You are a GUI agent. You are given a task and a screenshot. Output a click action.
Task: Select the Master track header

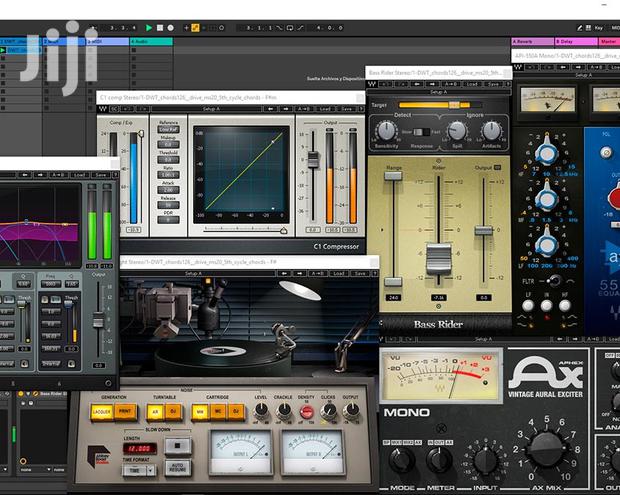[609, 41]
